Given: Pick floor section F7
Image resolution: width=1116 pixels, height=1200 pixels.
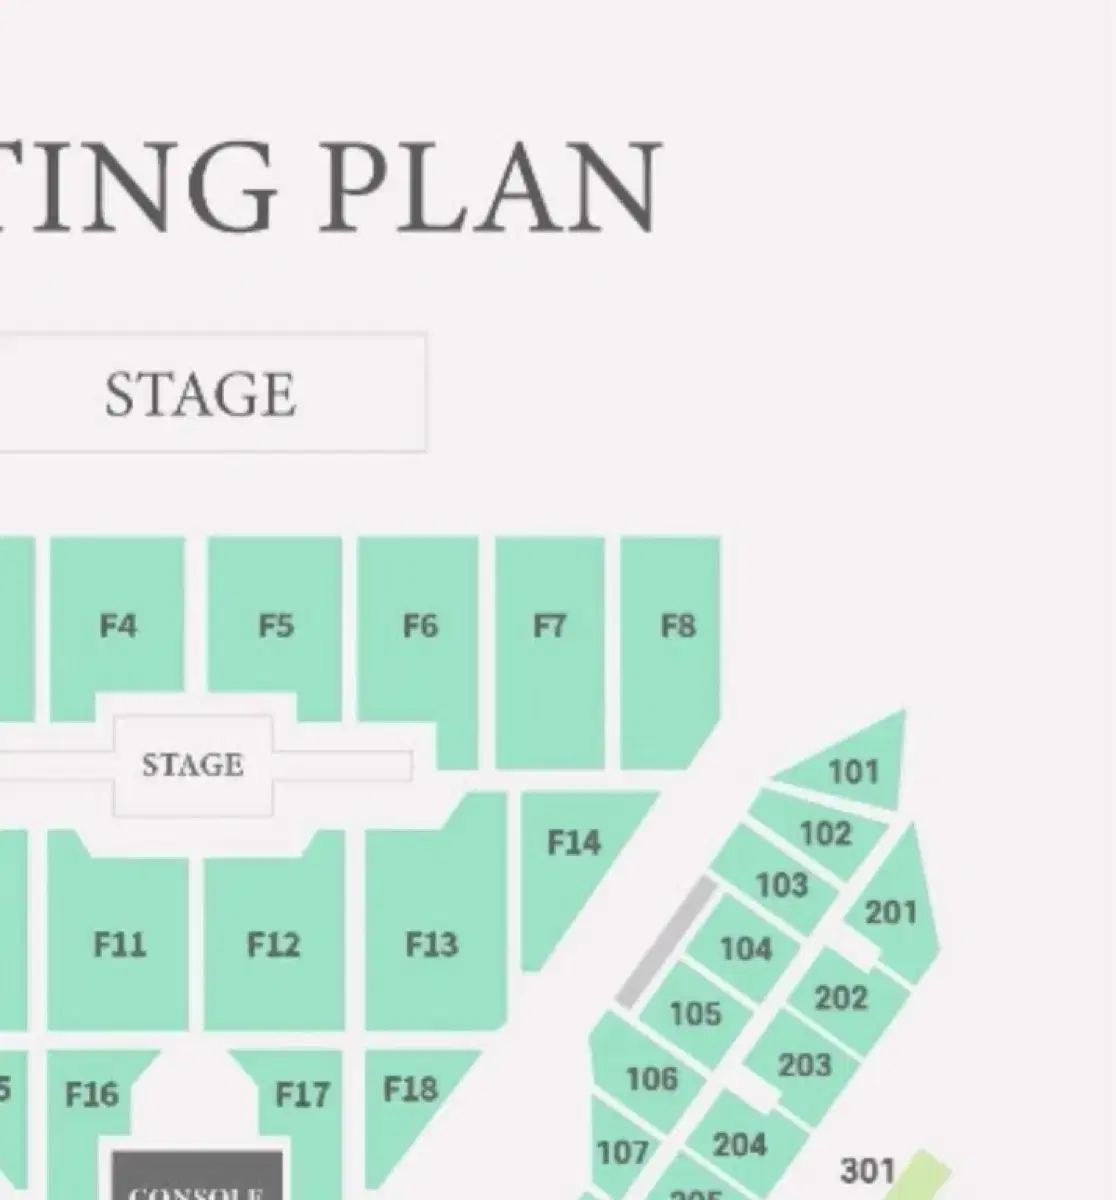Looking at the screenshot, I should point(549,627).
